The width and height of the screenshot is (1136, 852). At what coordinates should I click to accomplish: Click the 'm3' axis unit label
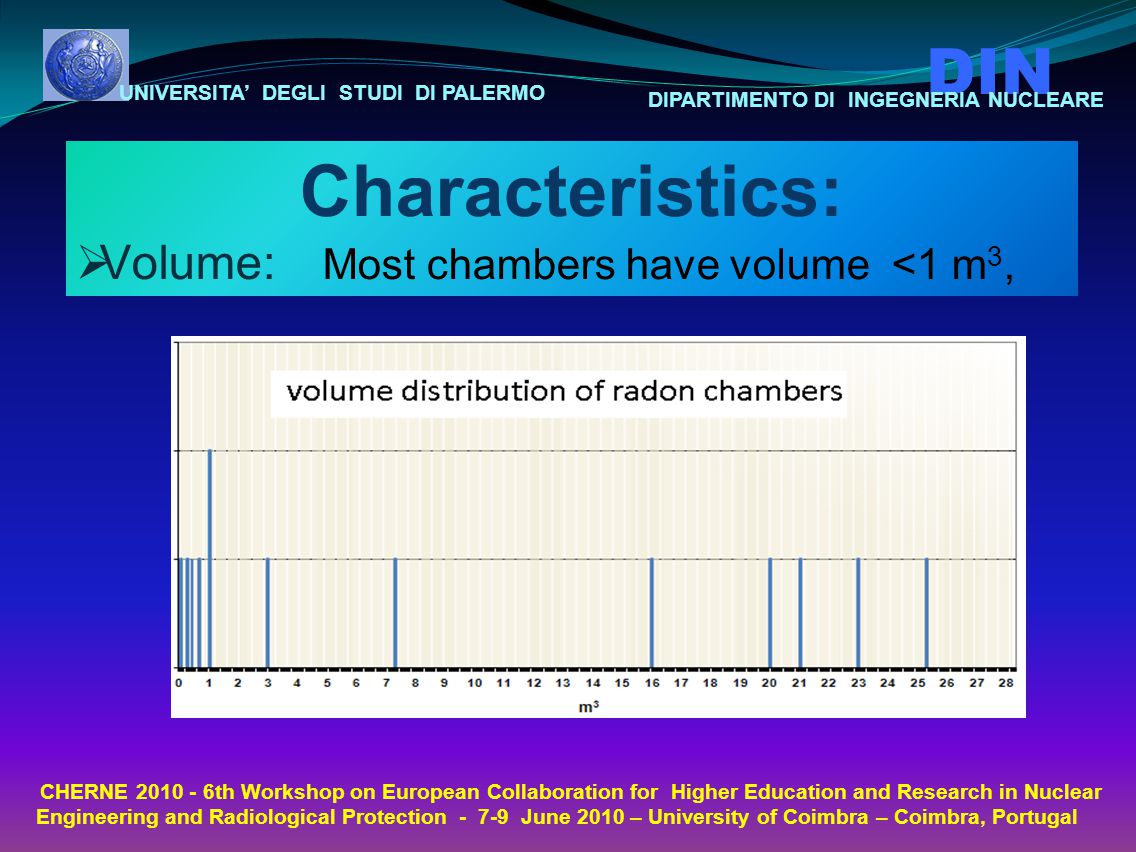pyautogui.click(x=588, y=706)
